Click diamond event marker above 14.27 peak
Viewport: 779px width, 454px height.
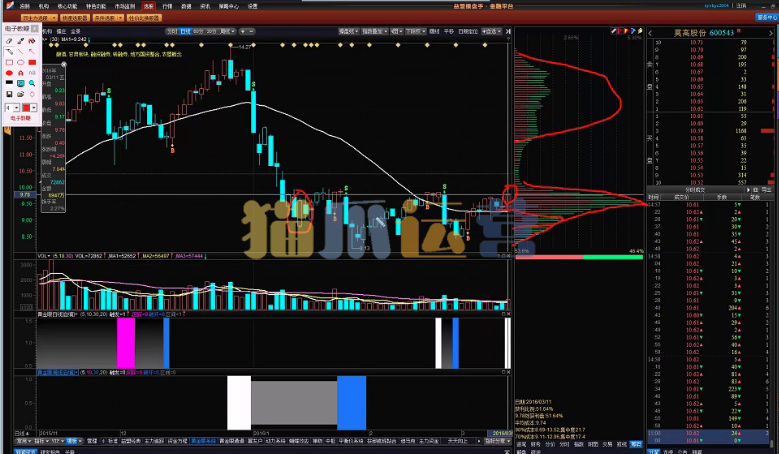(x=231, y=45)
